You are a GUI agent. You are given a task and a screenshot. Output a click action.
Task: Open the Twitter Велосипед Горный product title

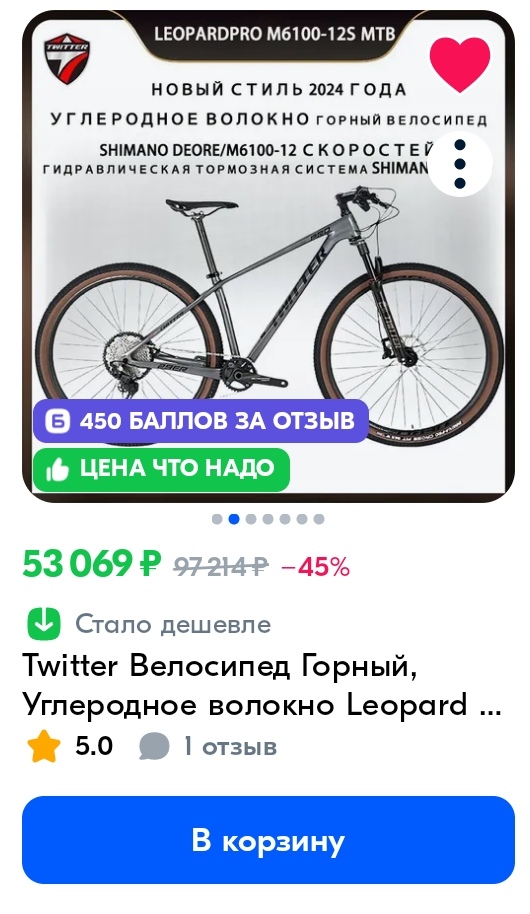(x=261, y=685)
